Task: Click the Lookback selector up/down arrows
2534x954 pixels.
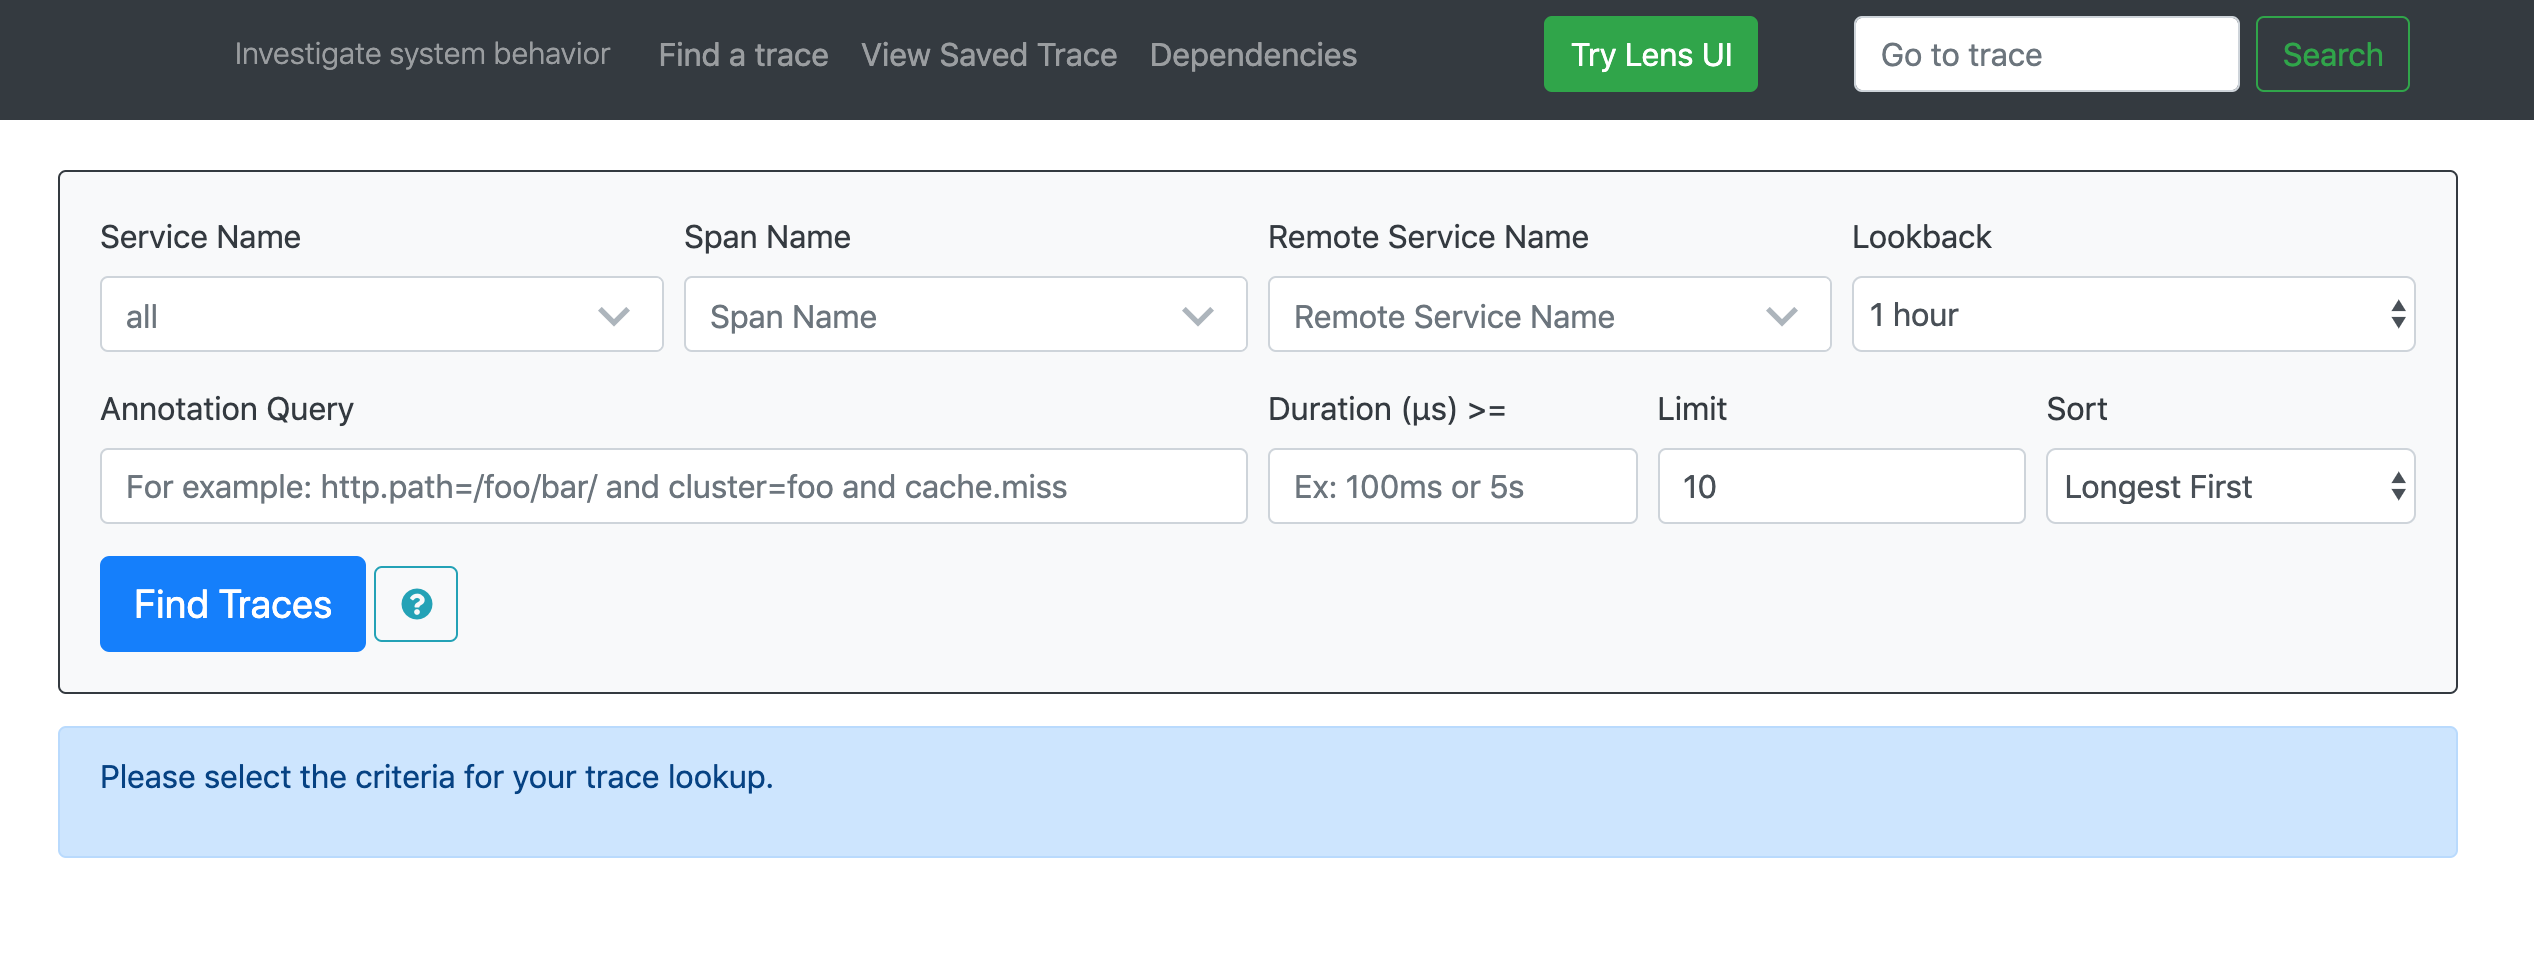Action: click(x=2397, y=314)
